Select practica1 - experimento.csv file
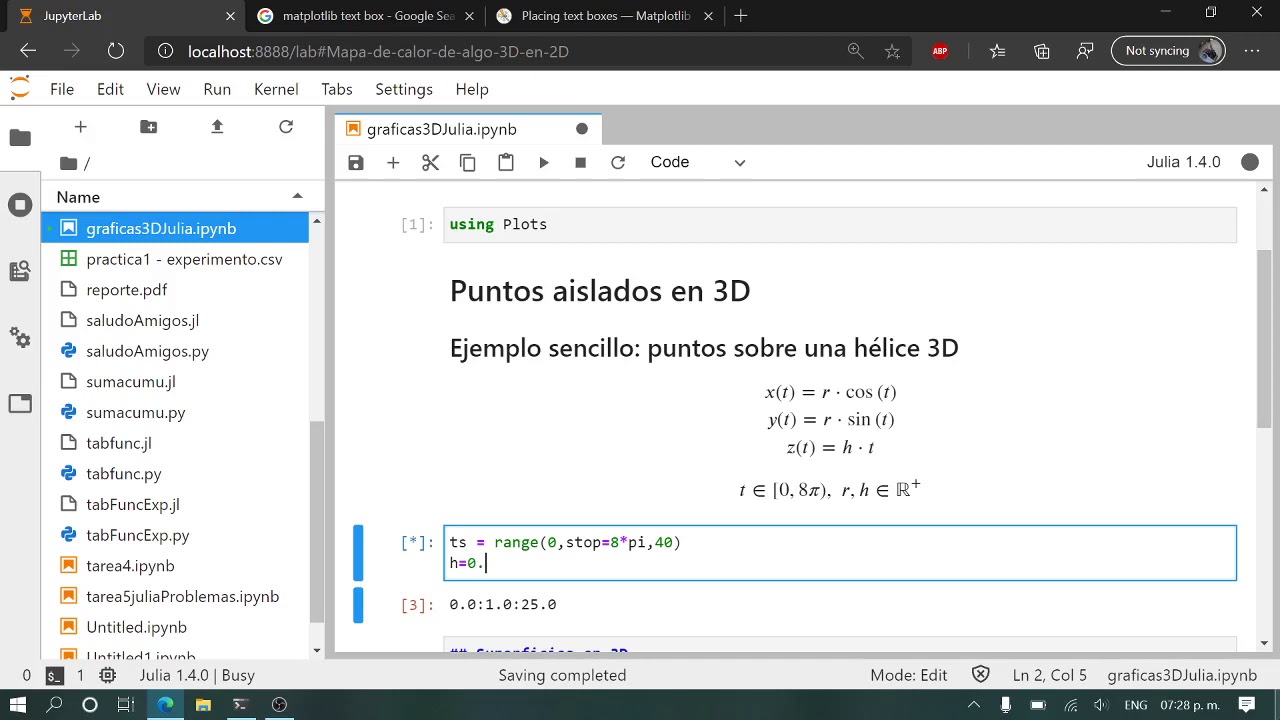This screenshot has height=720, width=1280. [x=176, y=259]
